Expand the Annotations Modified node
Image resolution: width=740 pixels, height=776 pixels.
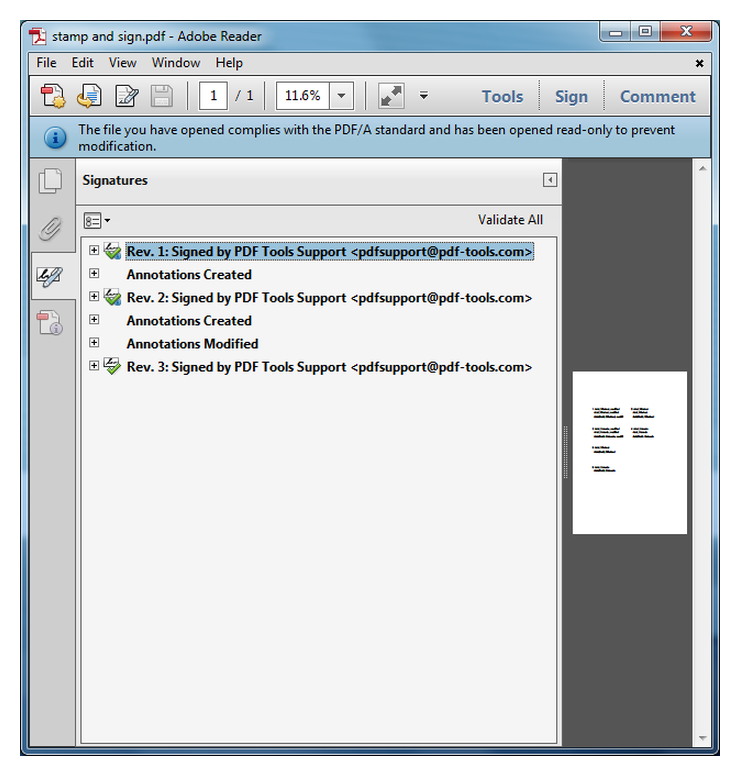point(94,342)
